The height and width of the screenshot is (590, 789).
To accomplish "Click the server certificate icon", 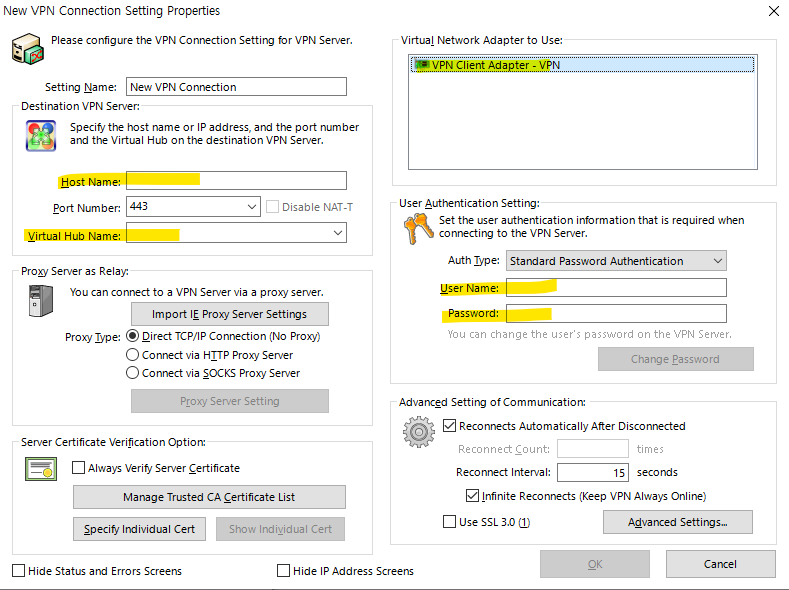I will click(x=41, y=469).
